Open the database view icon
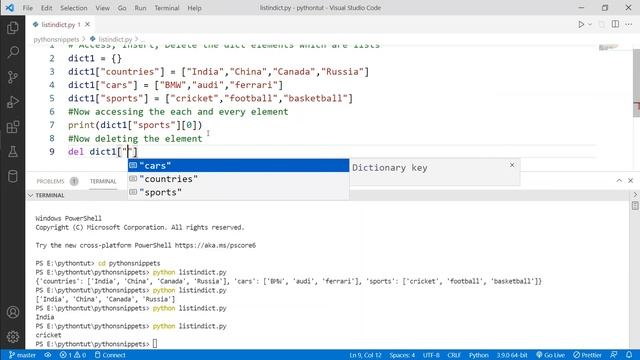 [13, 176]
